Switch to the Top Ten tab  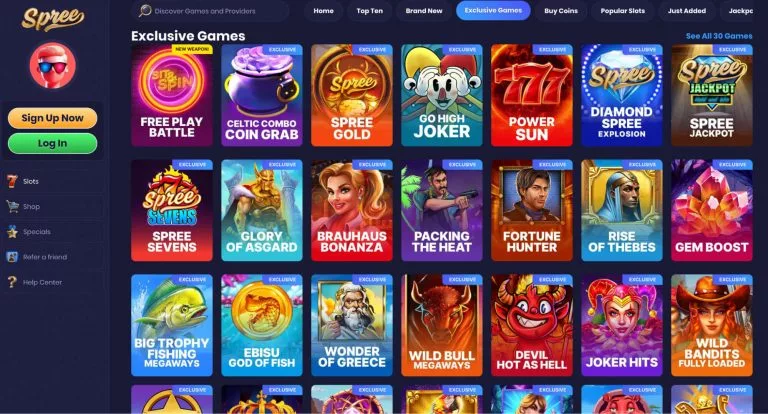369,11
